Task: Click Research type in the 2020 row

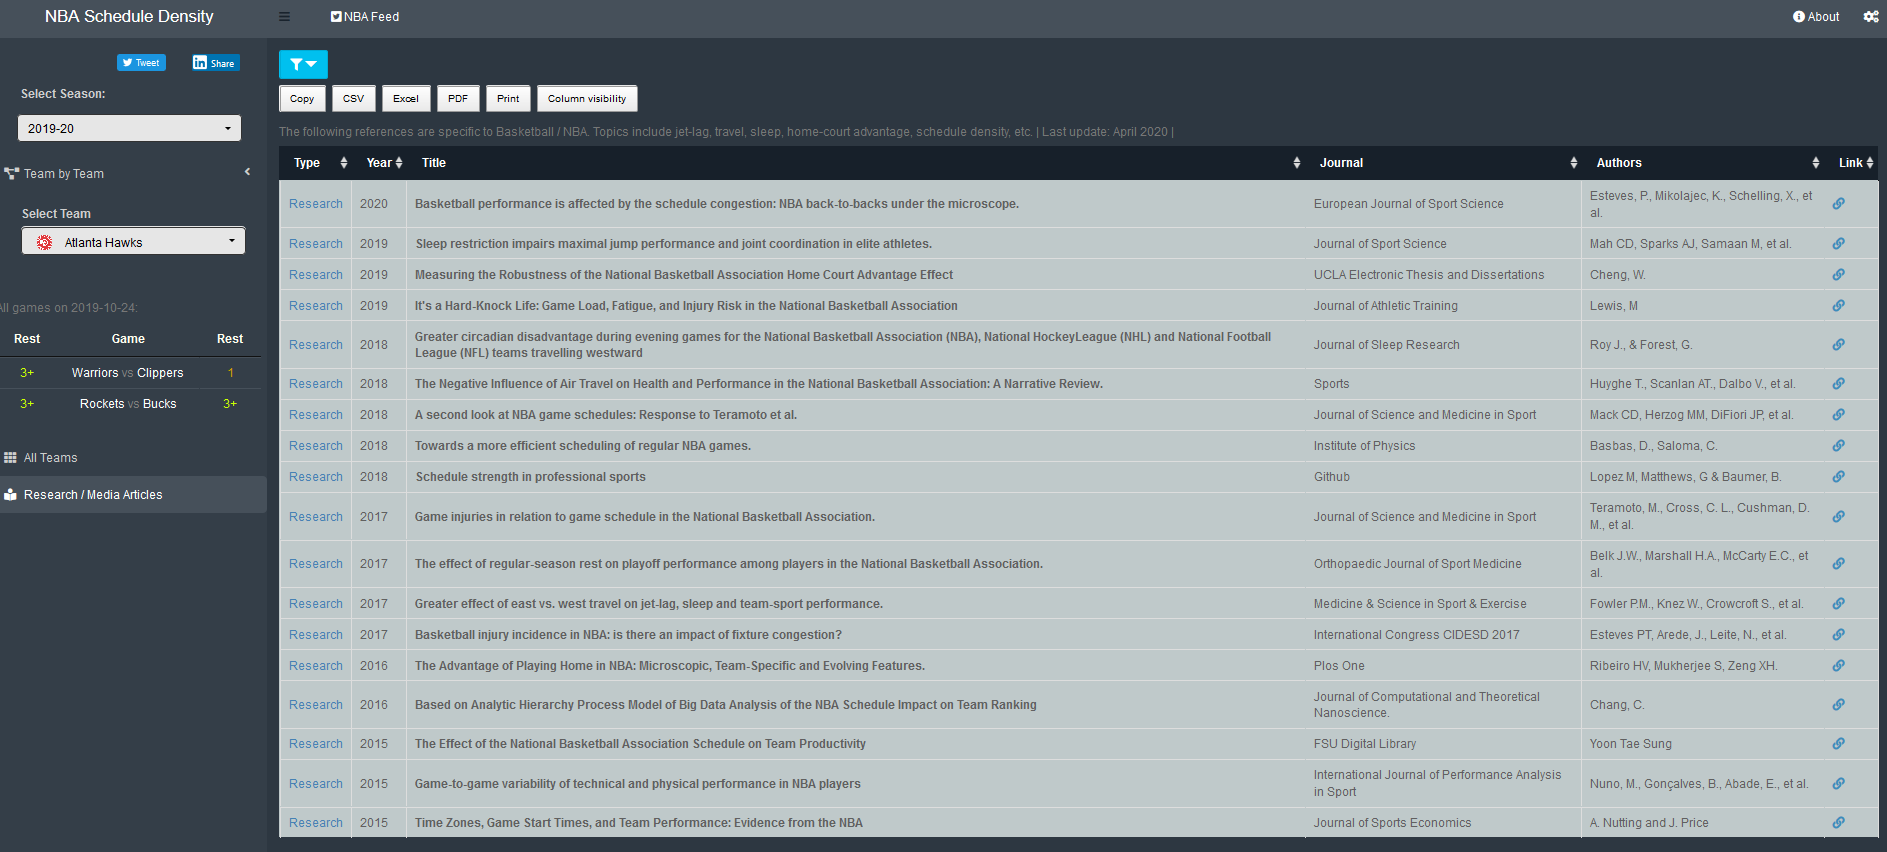Action: click(x=316, y=204)
